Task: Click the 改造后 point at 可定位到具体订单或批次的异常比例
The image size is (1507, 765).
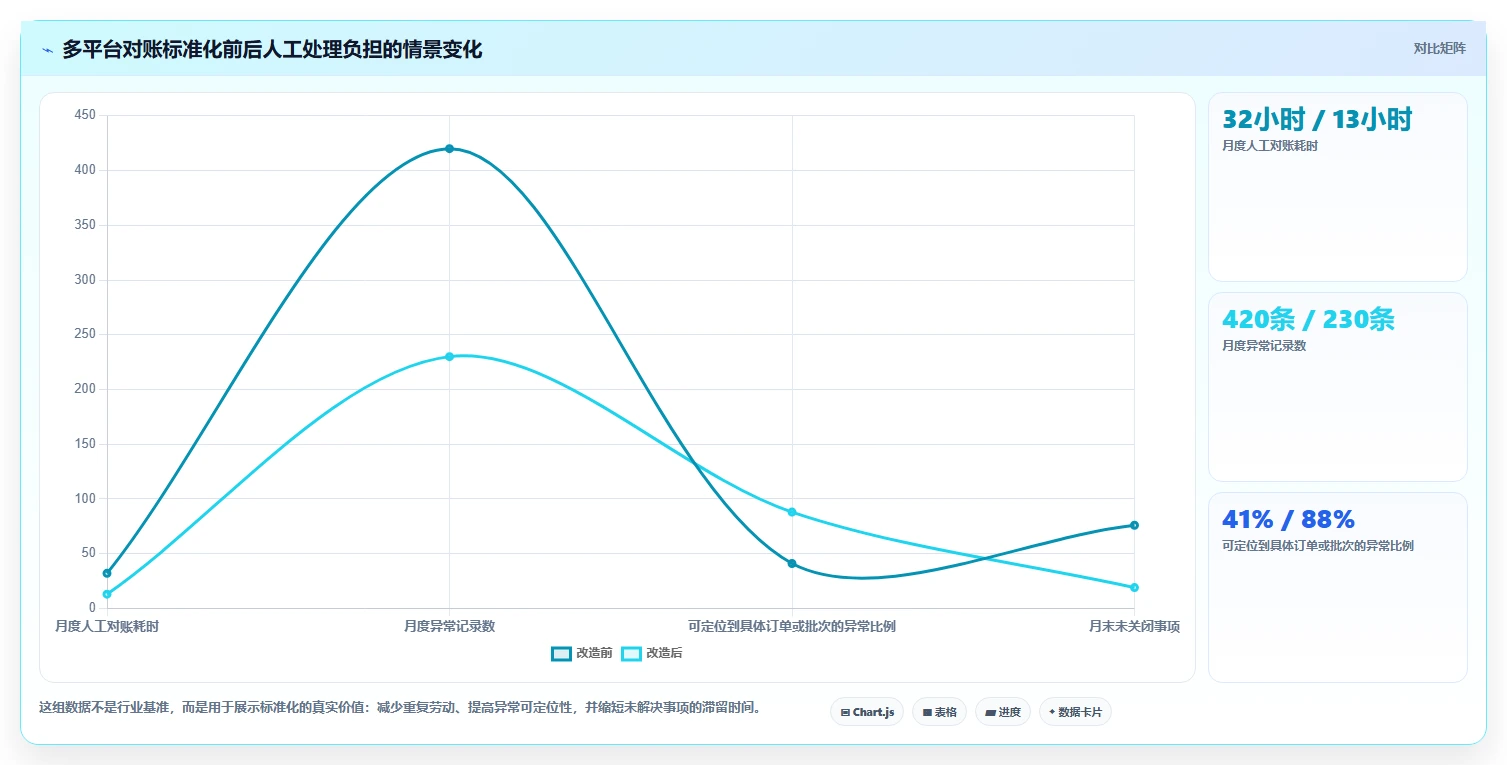Action: [x=792, y=512]
